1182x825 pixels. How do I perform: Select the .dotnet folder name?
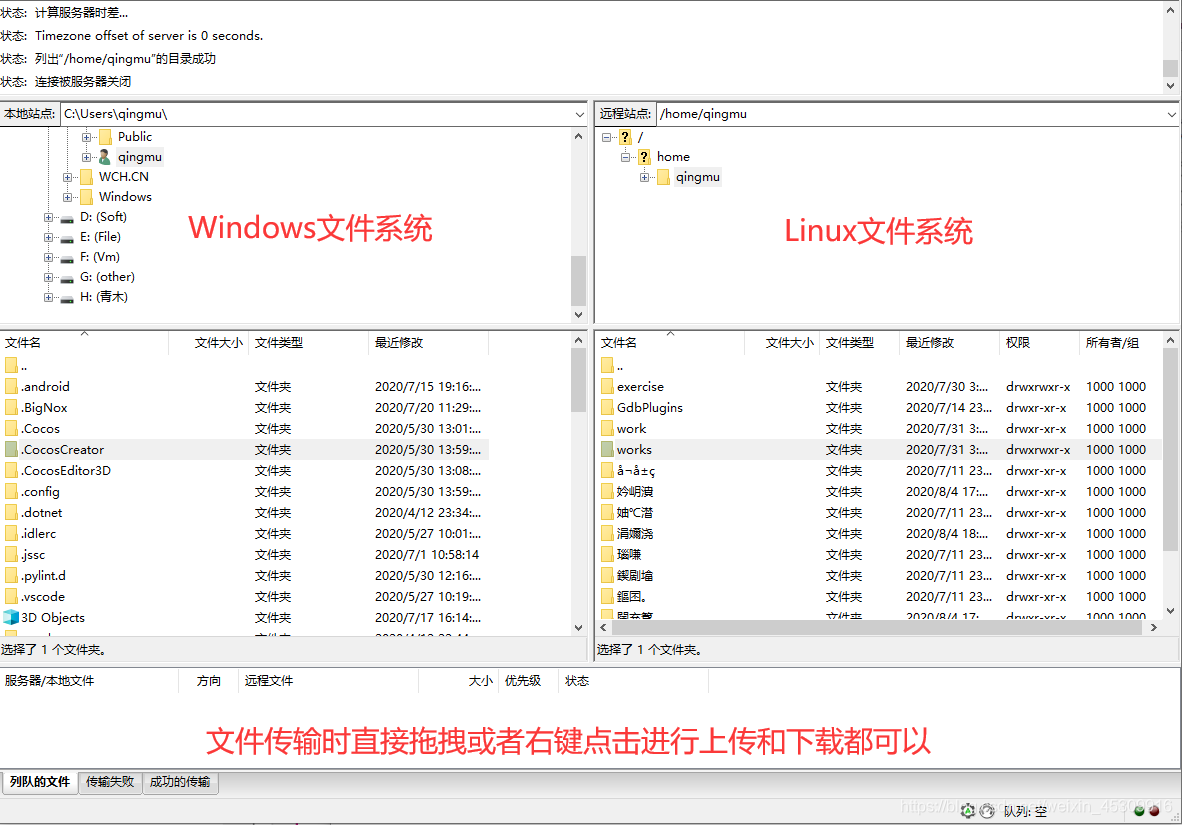coord(42,513)
